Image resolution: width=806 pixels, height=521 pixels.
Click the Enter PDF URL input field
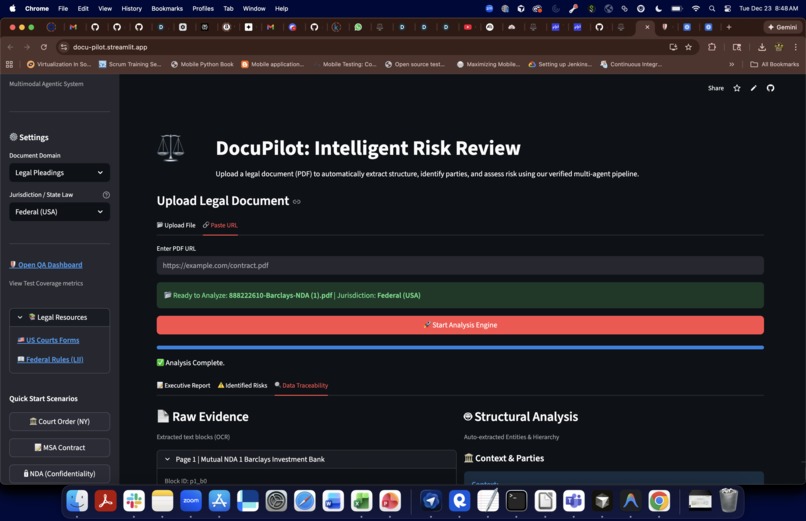pyautogui.click(x=460, y=266)
